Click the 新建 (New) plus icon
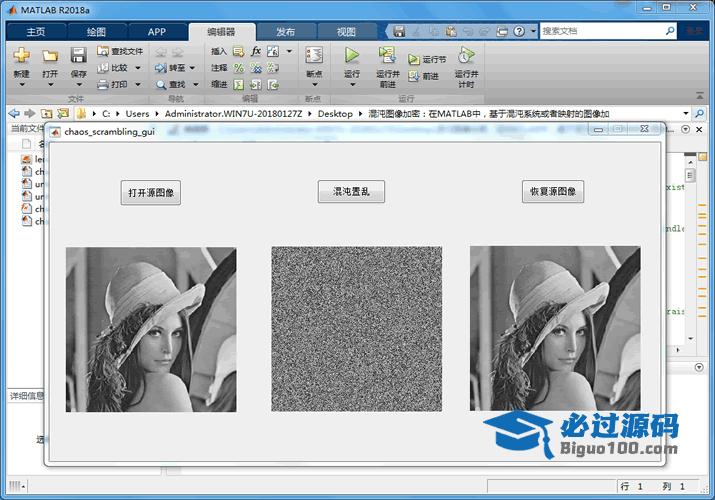Image resolution: width=715 pixels, height=500 pixels. click(x=21, y=56)
